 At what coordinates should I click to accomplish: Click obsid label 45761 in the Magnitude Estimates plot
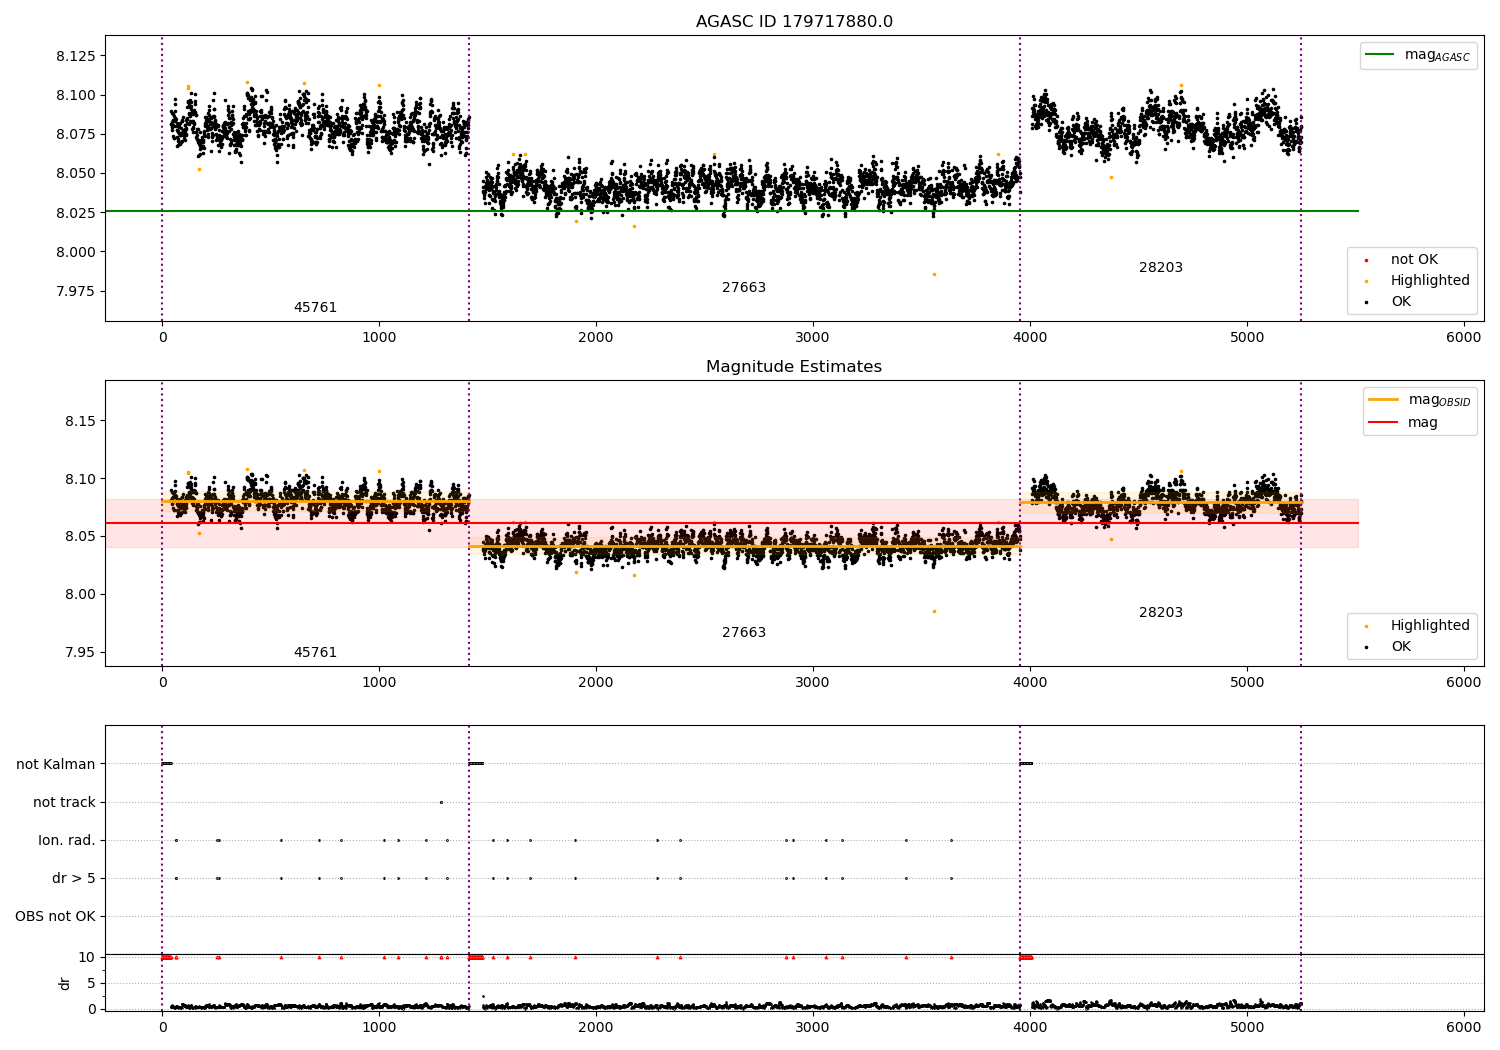(x=315, y=653)
